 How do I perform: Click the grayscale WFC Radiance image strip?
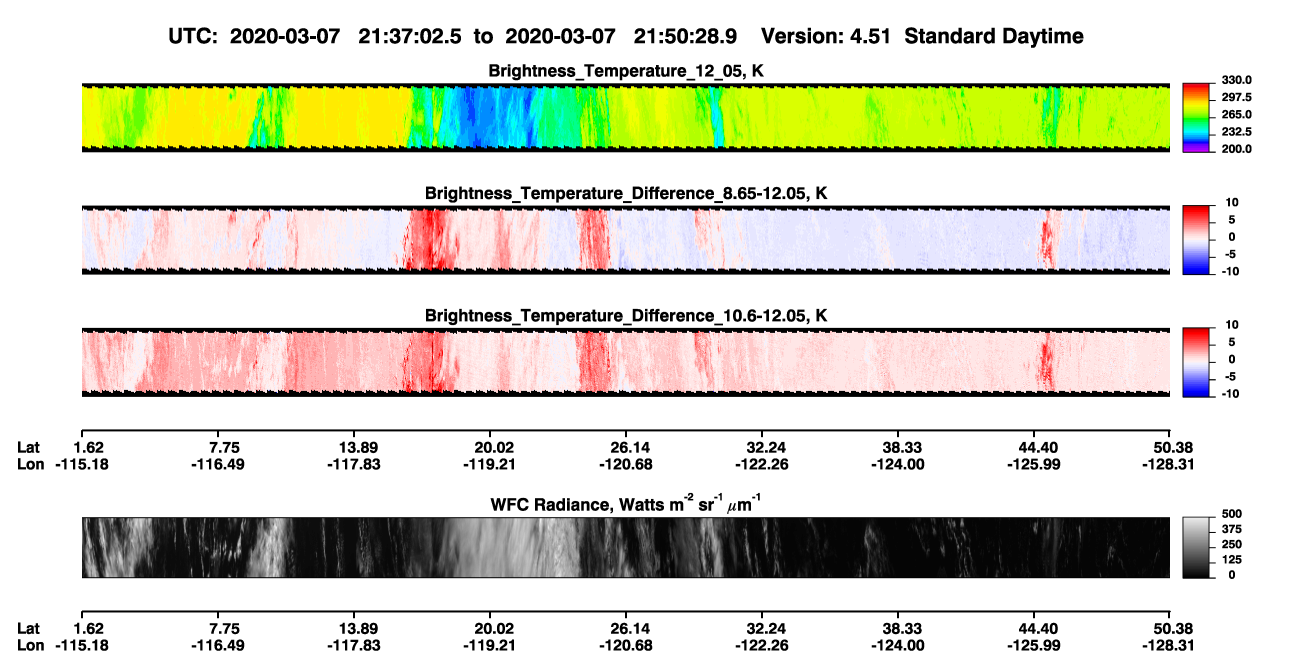(x=626, y=548)
